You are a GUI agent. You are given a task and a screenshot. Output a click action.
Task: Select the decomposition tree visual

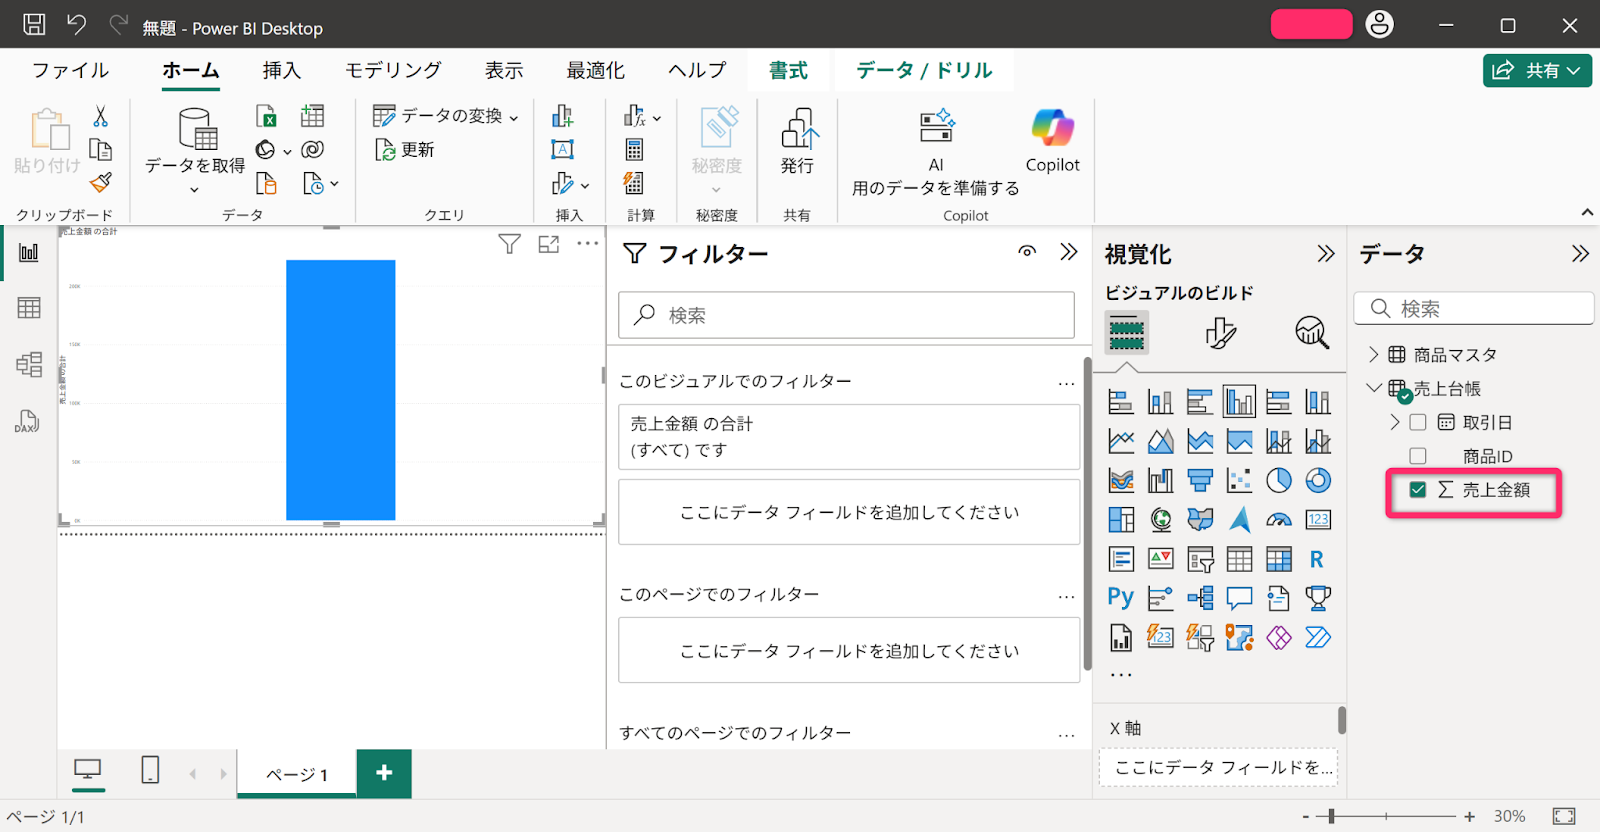click(x=1200, y=598)
